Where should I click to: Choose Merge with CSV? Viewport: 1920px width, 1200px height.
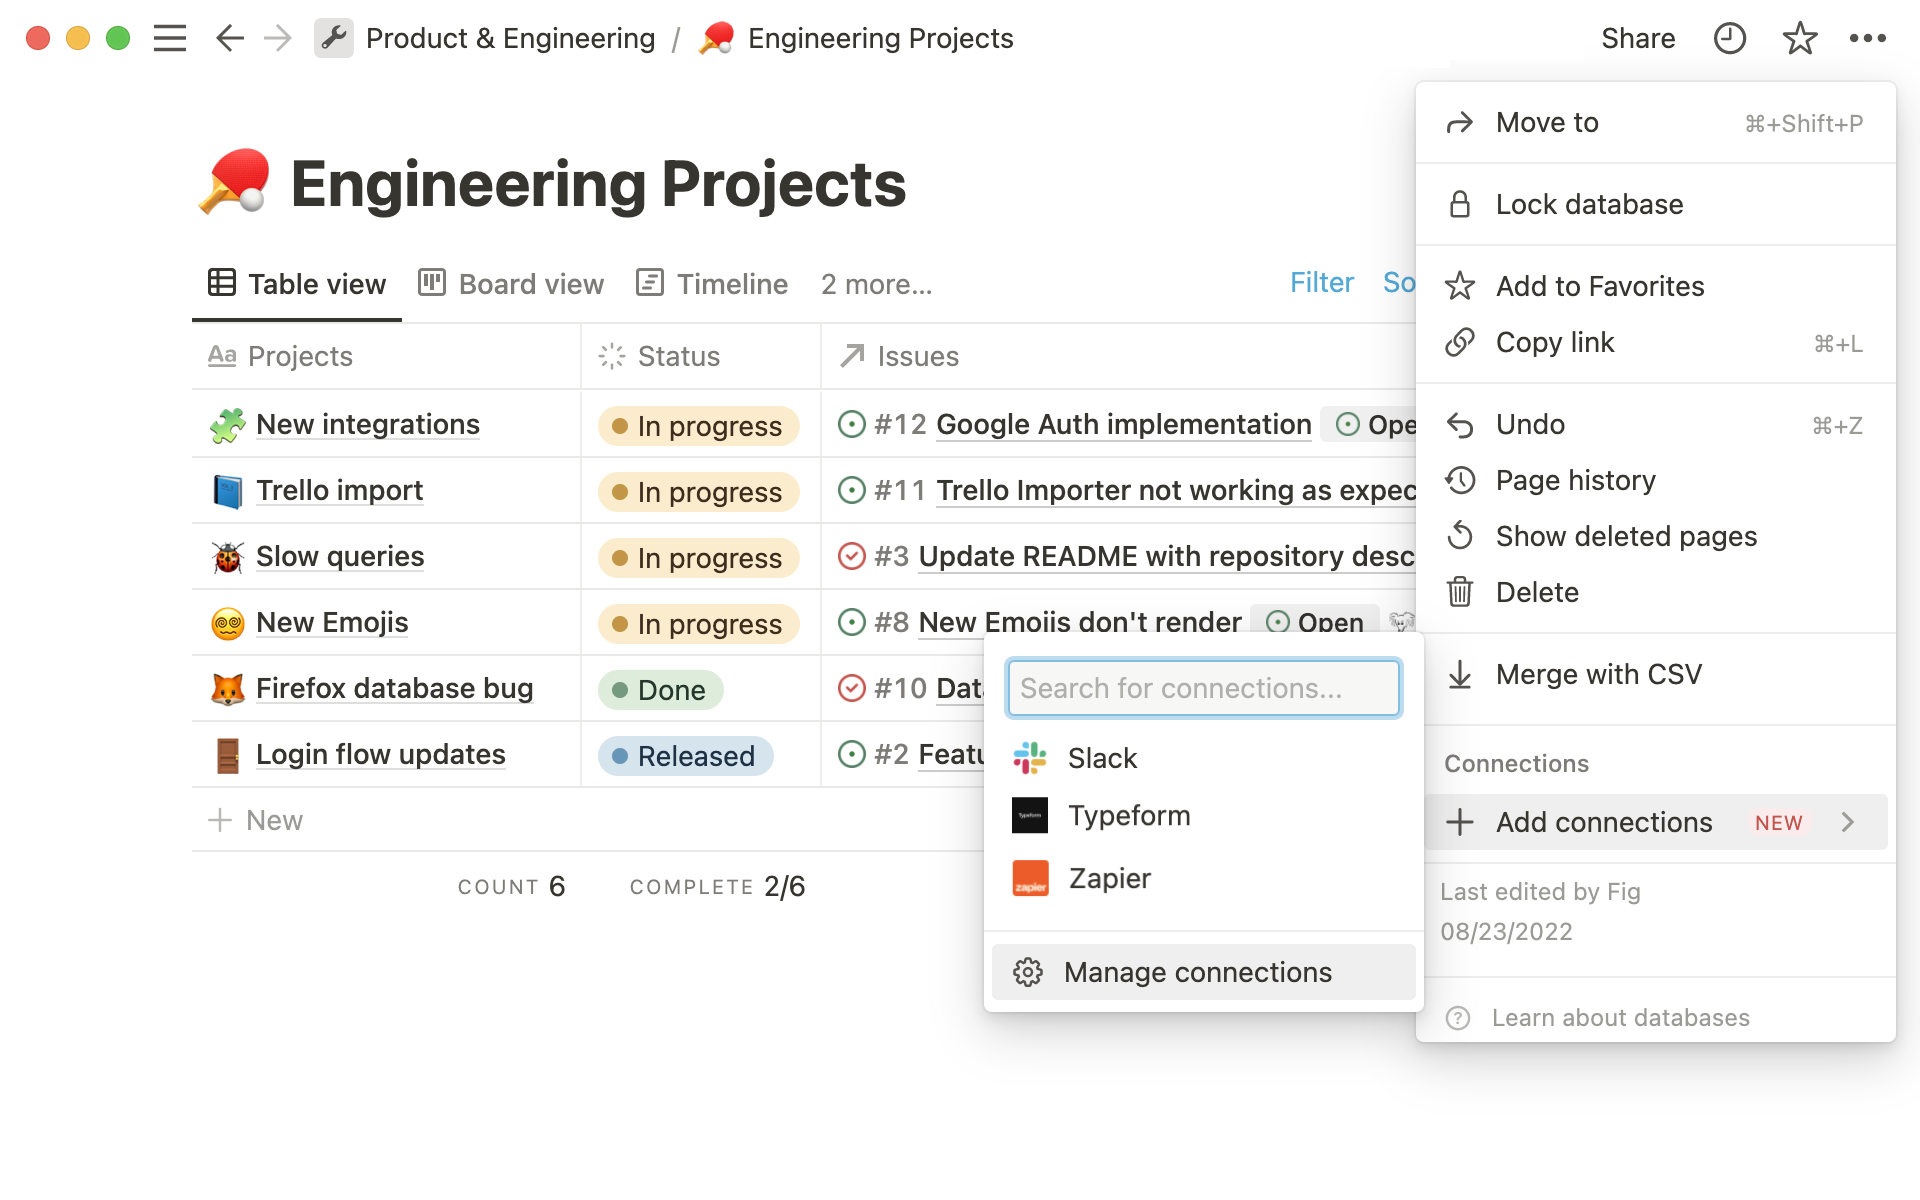[x=1597, y=674]
